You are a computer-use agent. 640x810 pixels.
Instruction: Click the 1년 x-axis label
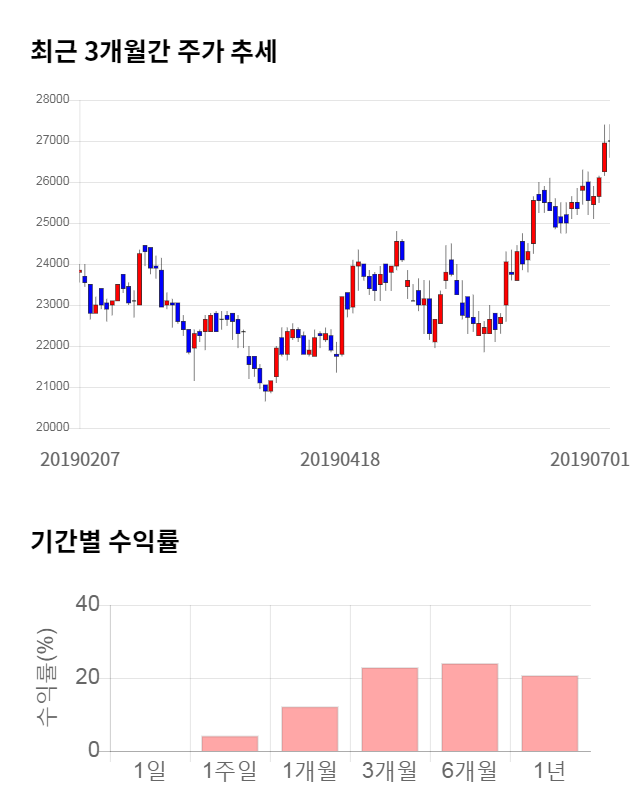(x=550, y=771)
